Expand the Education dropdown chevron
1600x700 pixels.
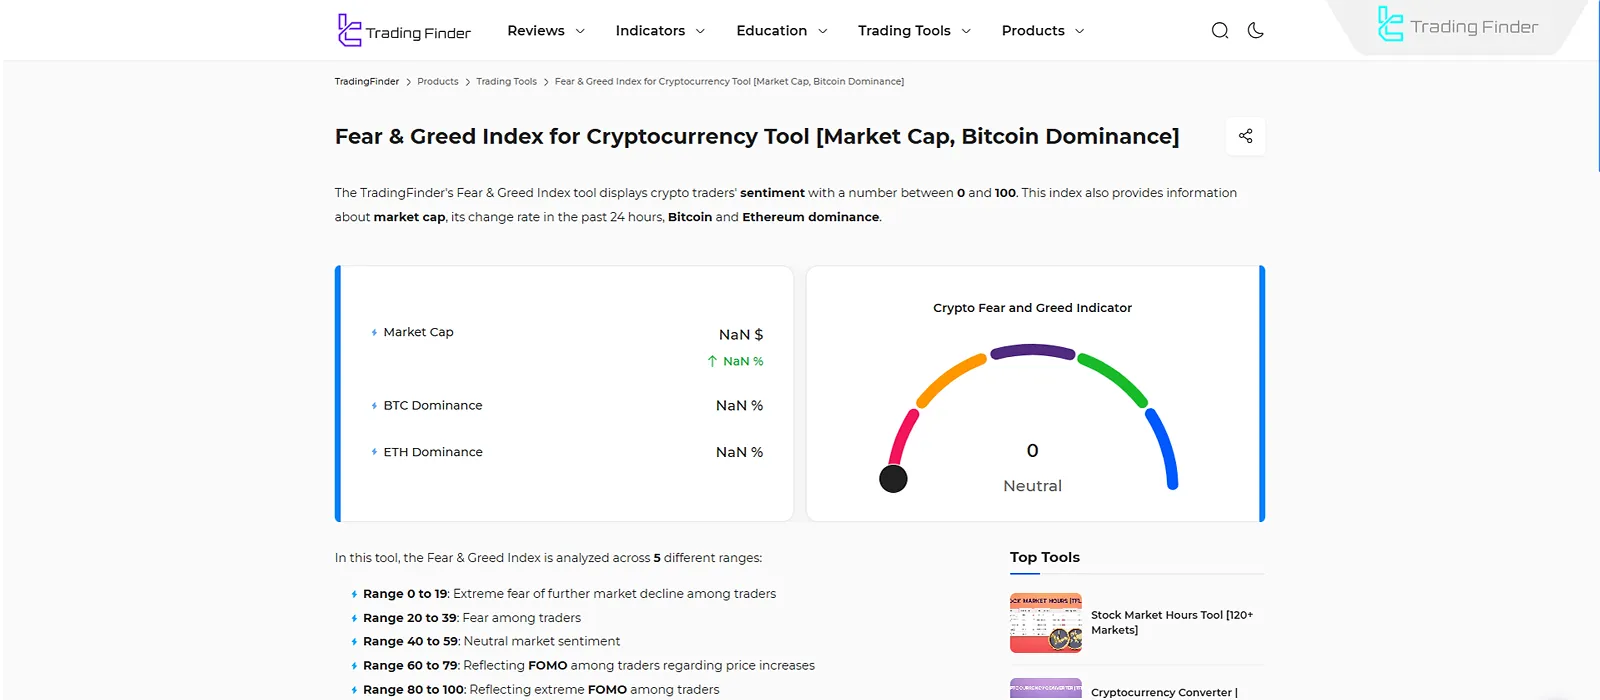pyautogui.click(x=823, y=31)
